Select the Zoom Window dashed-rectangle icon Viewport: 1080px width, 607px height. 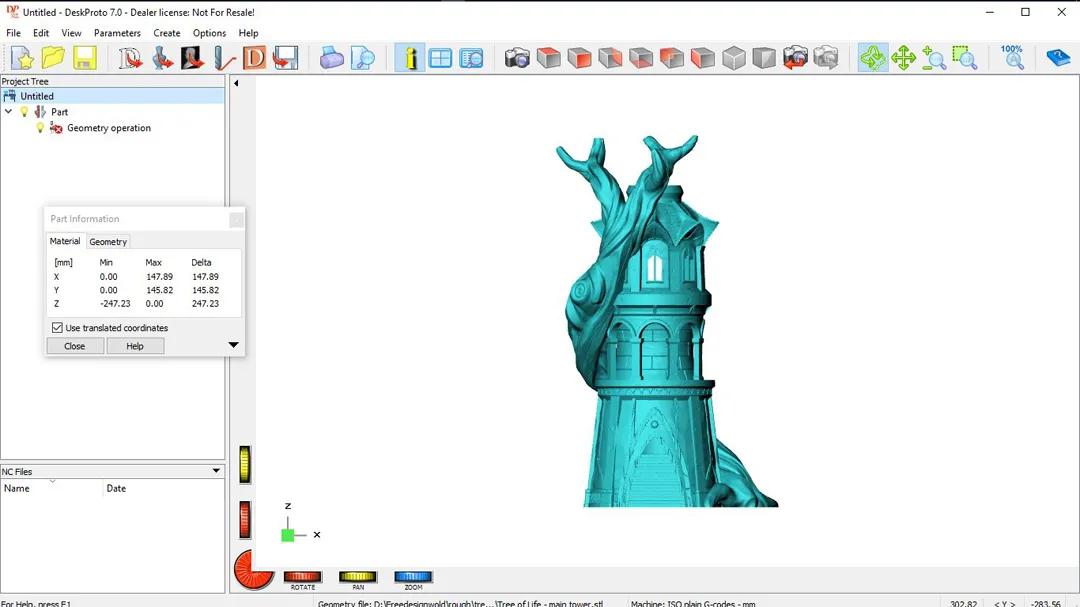965,58
